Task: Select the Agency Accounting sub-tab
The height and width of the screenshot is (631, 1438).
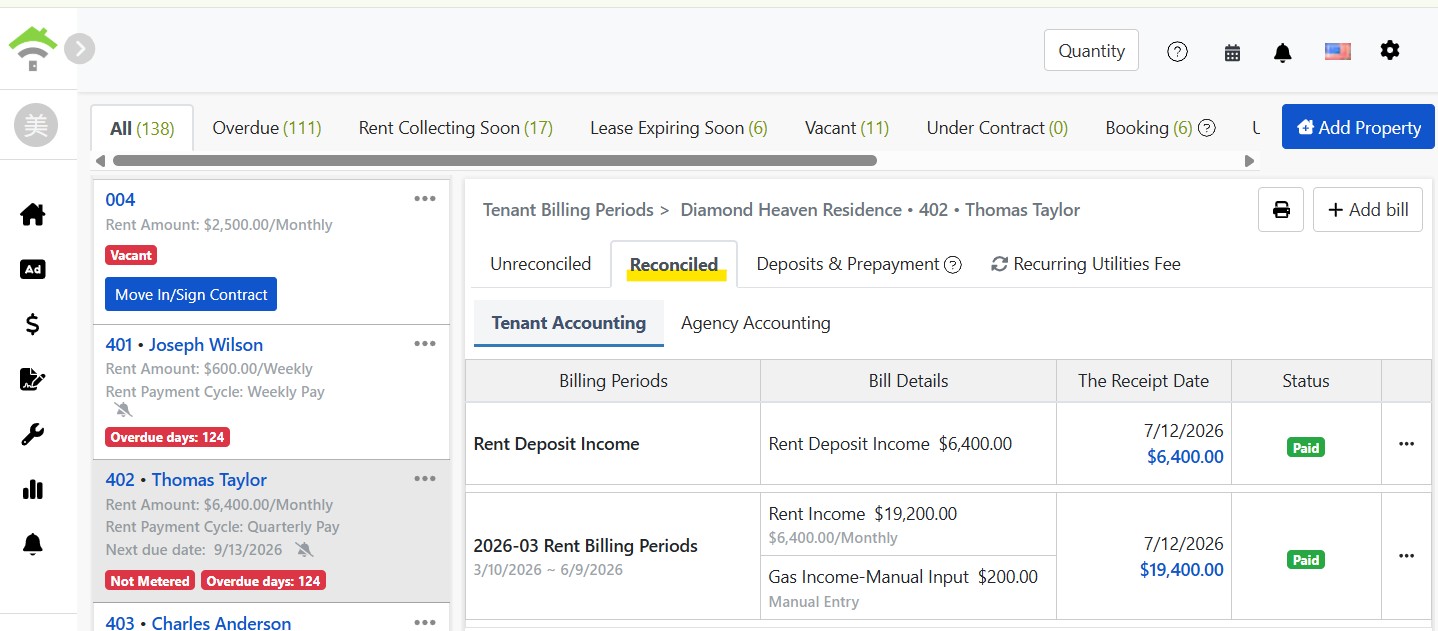Action: click(x=756, y=323)
